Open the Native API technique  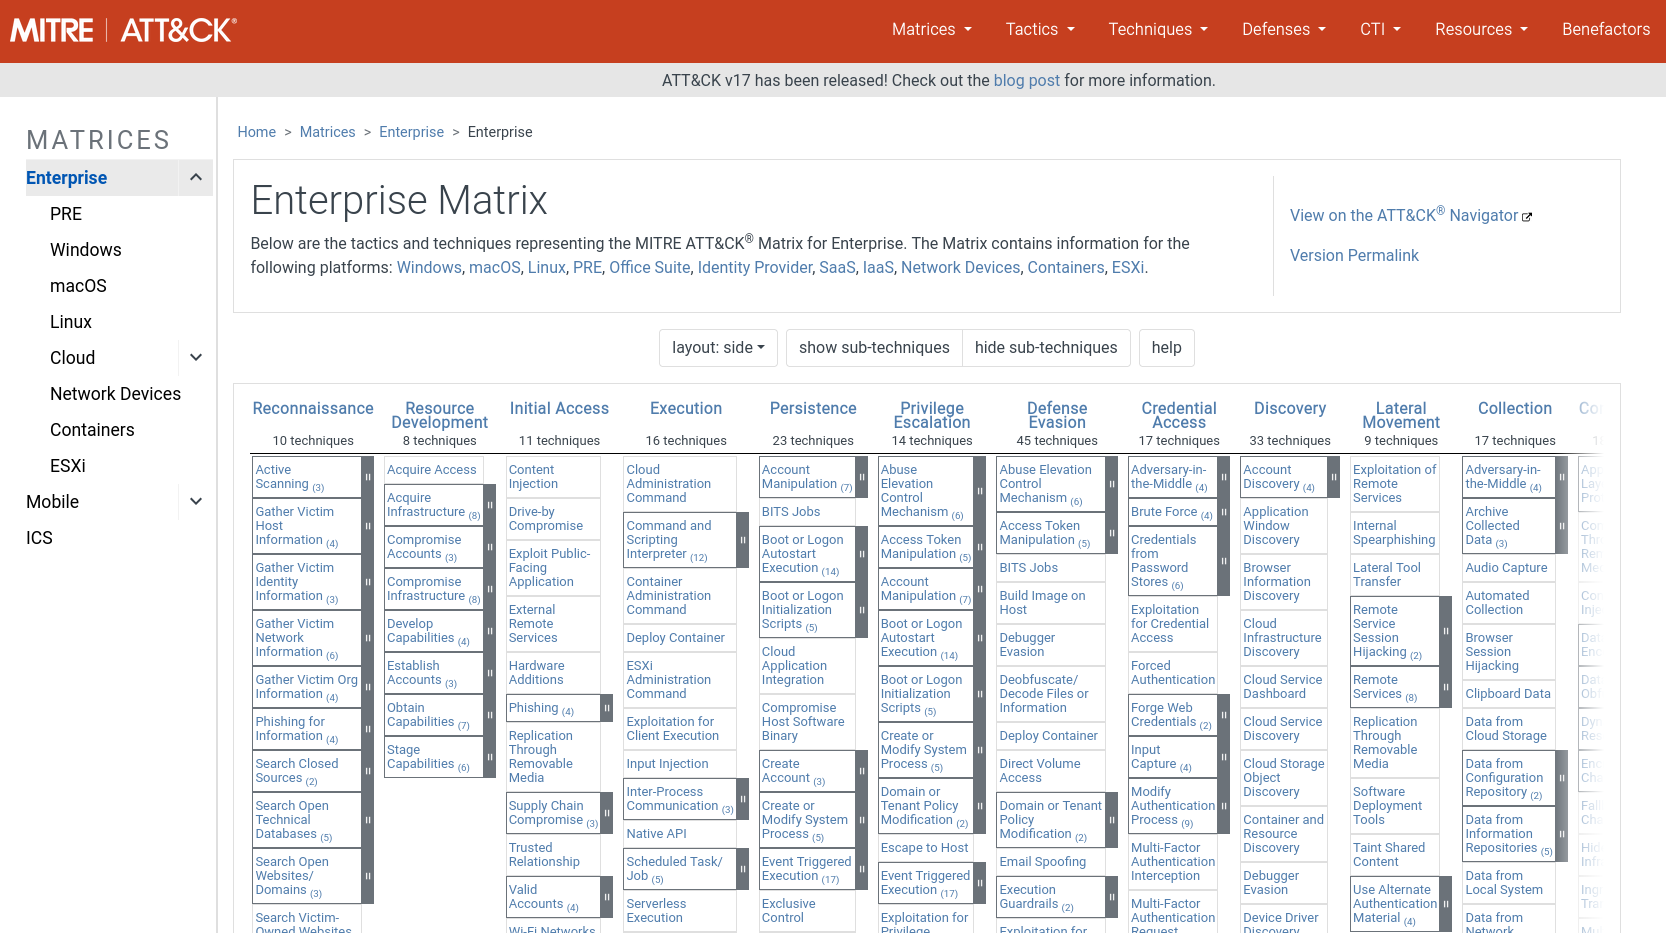tap(657, 834)
